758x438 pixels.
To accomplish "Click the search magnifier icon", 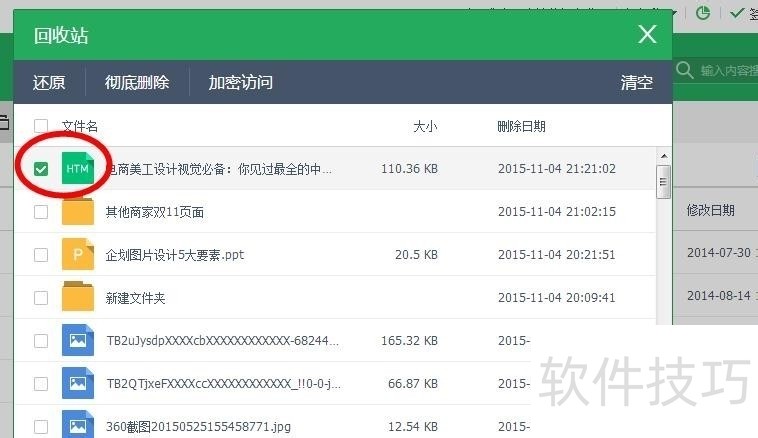I will coord(685,71).
